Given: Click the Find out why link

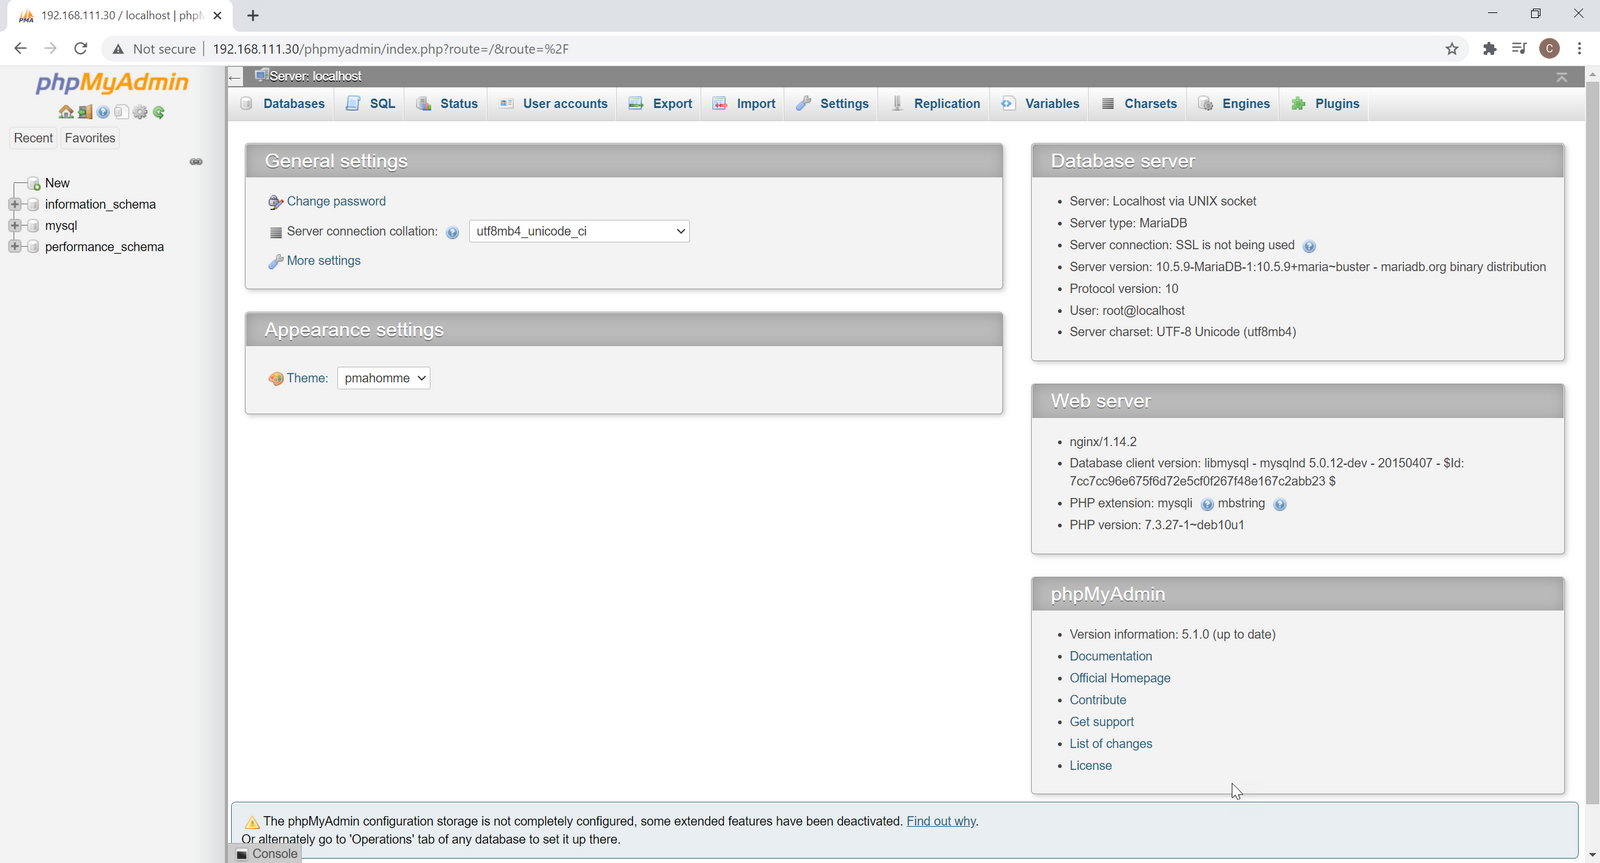Looking at the screenshot, I should (941, 822).
